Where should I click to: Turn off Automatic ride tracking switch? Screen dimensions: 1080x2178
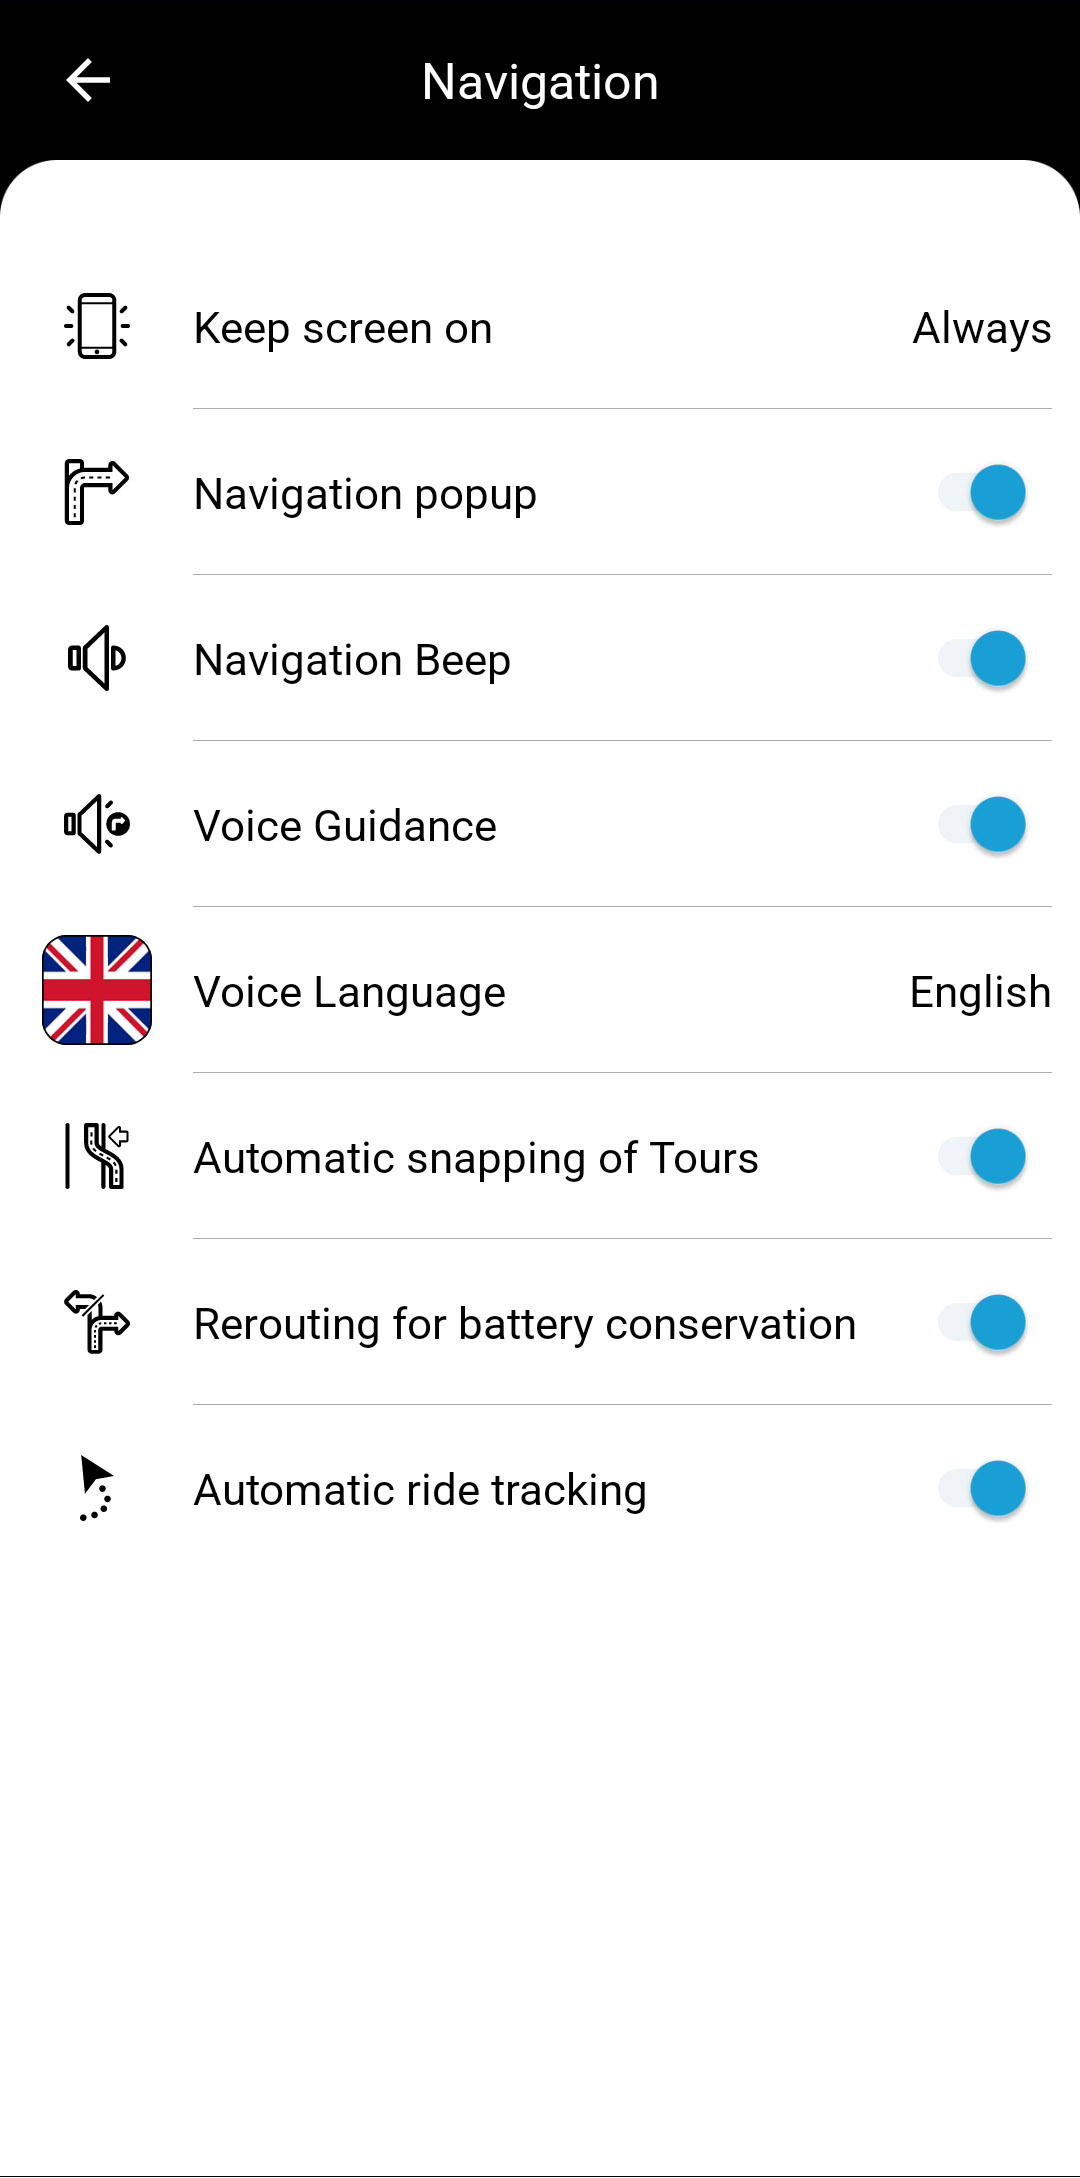pos(982,1488)
